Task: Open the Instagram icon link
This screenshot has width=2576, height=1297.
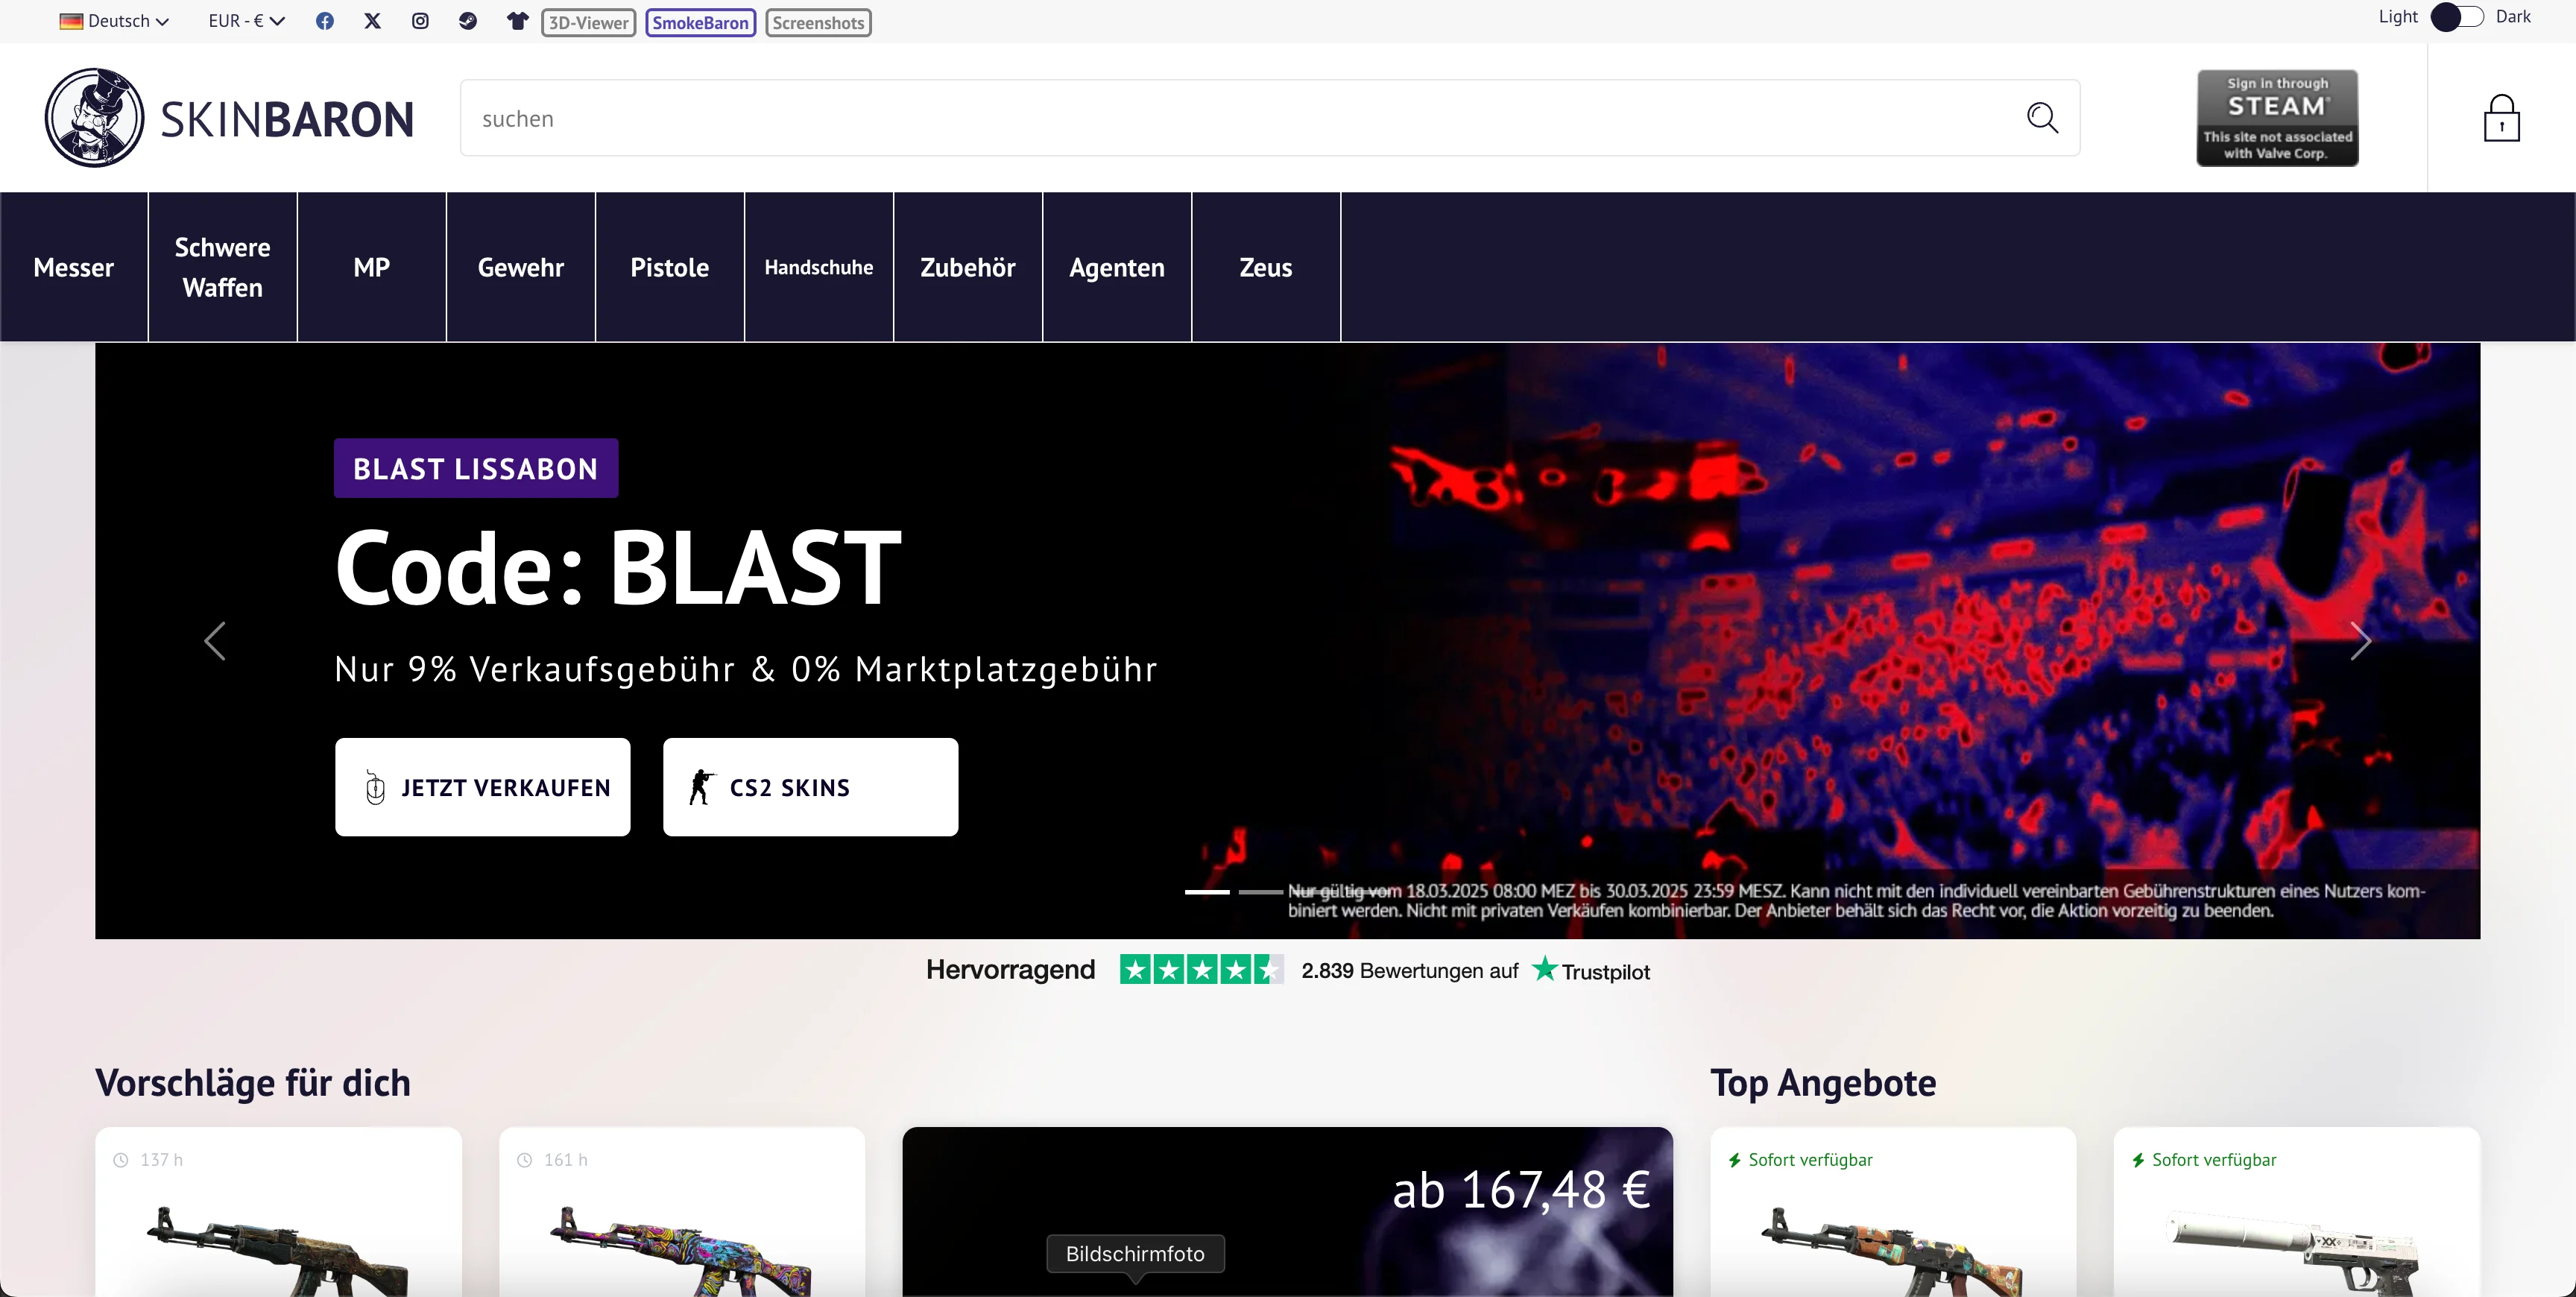Action: point(420,21)
